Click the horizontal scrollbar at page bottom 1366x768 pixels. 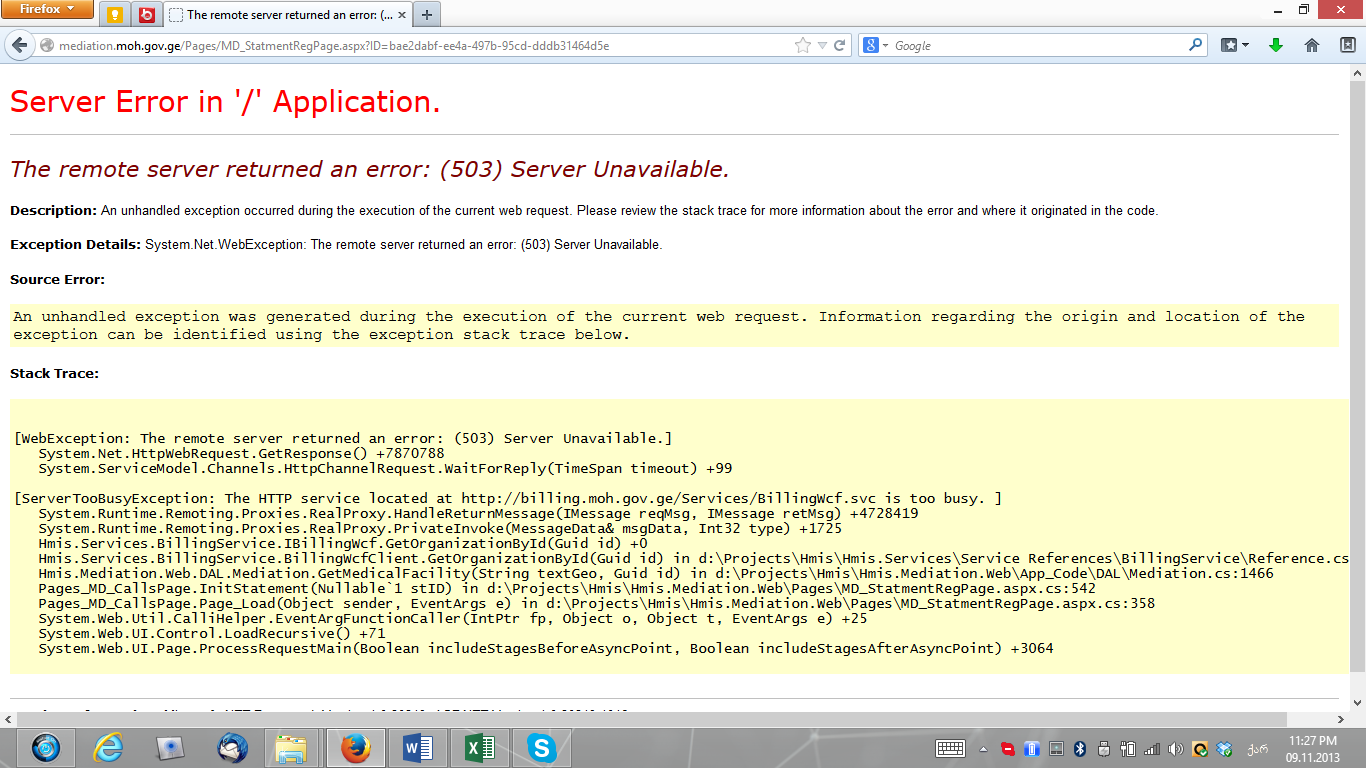(650, 719)
